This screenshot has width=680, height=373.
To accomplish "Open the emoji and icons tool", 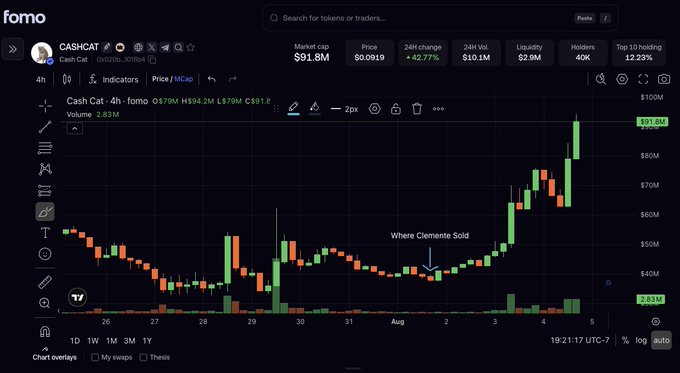I will (x=45, y=254).
